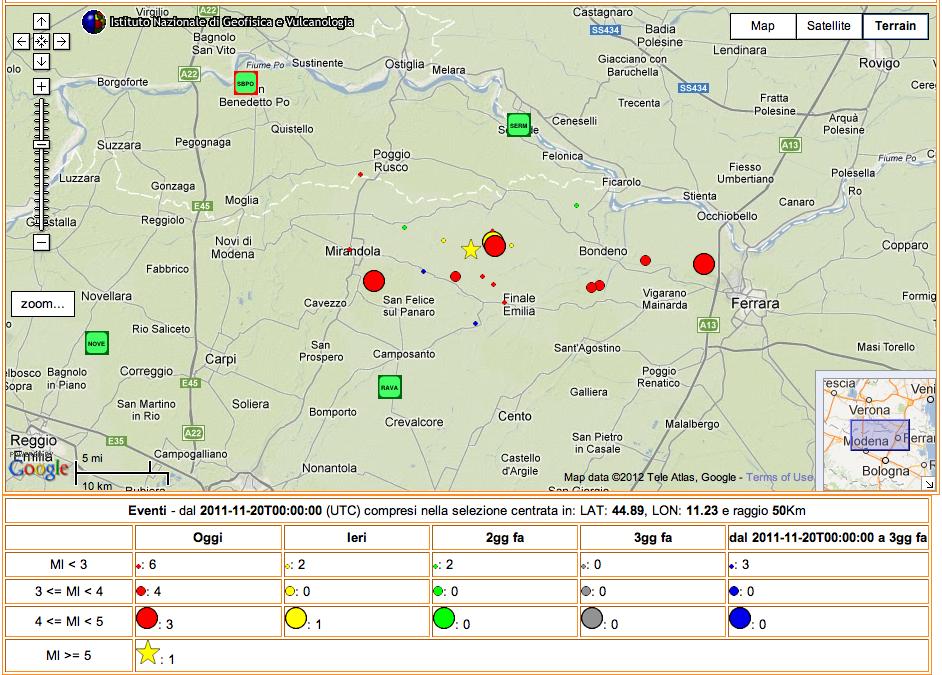The height and width of the screenshot is (675, 942).
Task: Click the yellow star earthquake marker
Action: (470, 249)
